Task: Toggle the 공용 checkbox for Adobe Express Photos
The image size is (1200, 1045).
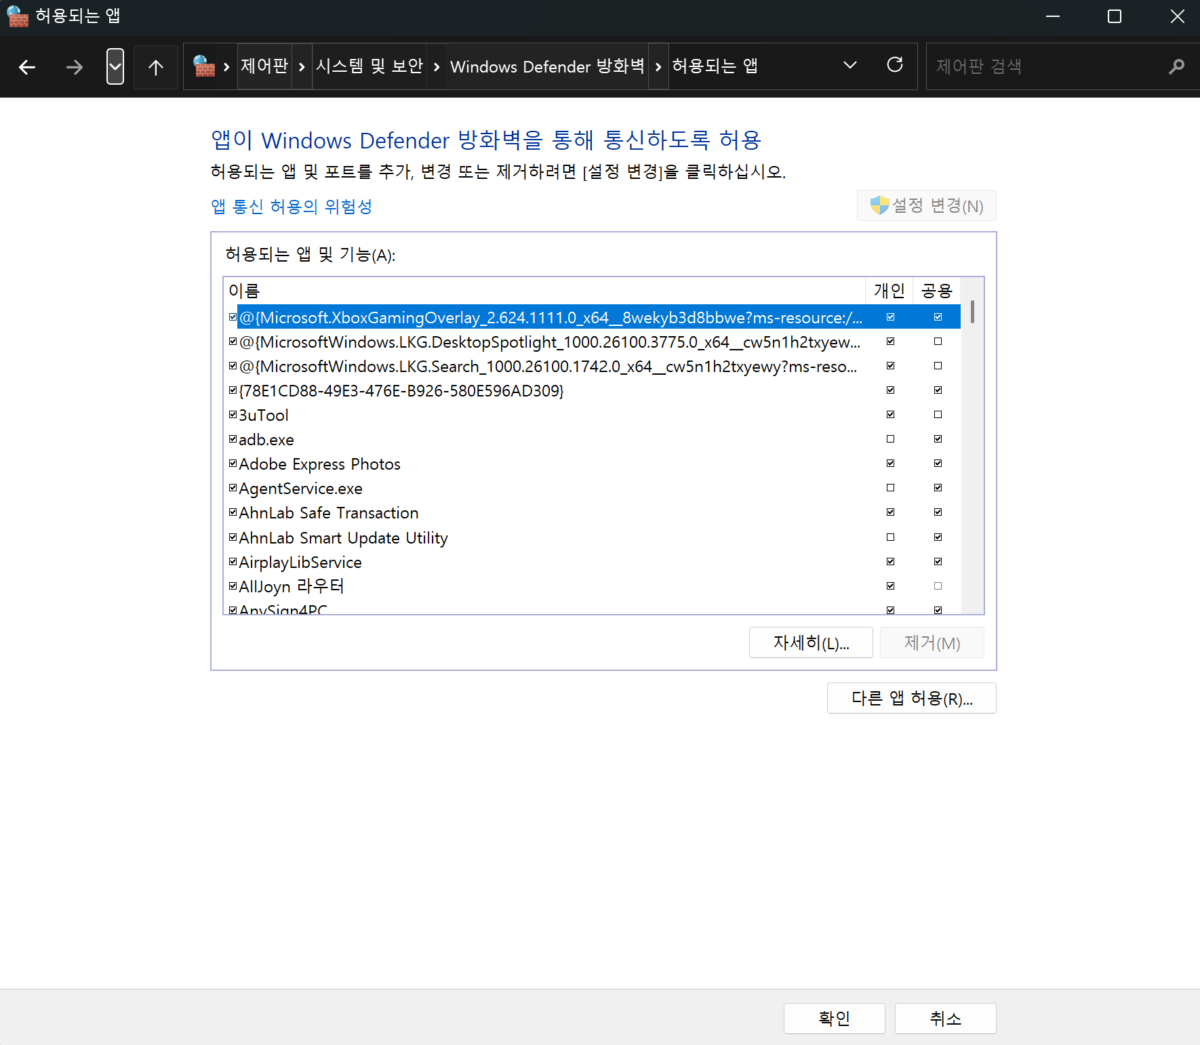Action: [x=938, y=463]
